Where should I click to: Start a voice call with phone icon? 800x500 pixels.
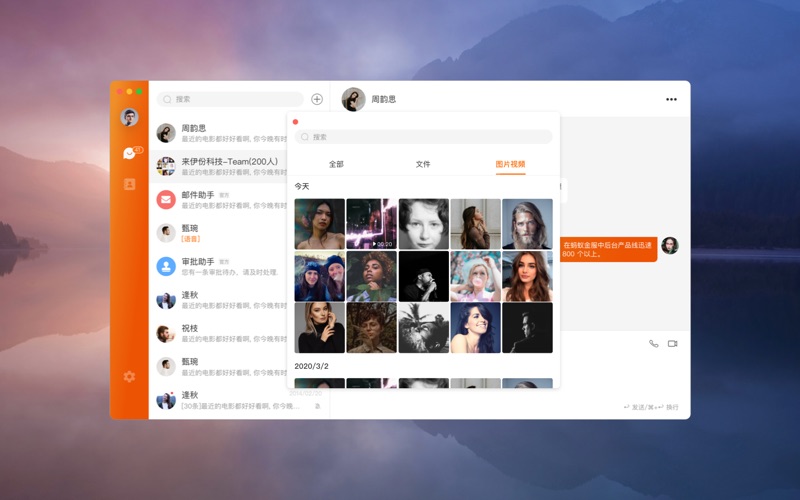pos(654,344)
